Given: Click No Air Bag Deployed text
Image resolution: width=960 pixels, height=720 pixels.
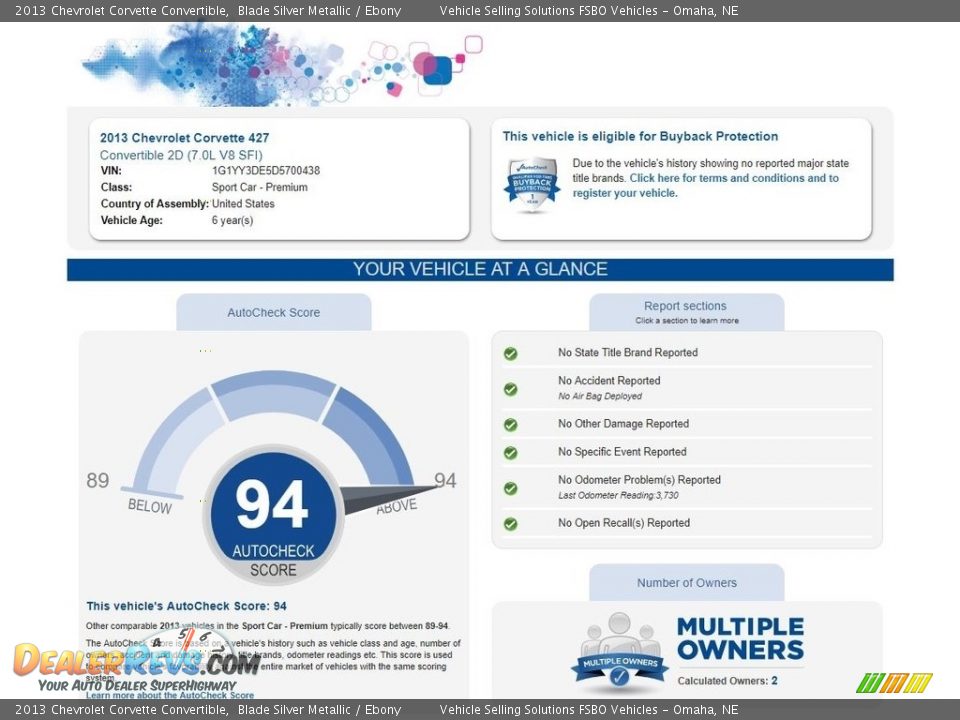Looking at the screenshot, I should pyautogui.click(x=600, y=396).
